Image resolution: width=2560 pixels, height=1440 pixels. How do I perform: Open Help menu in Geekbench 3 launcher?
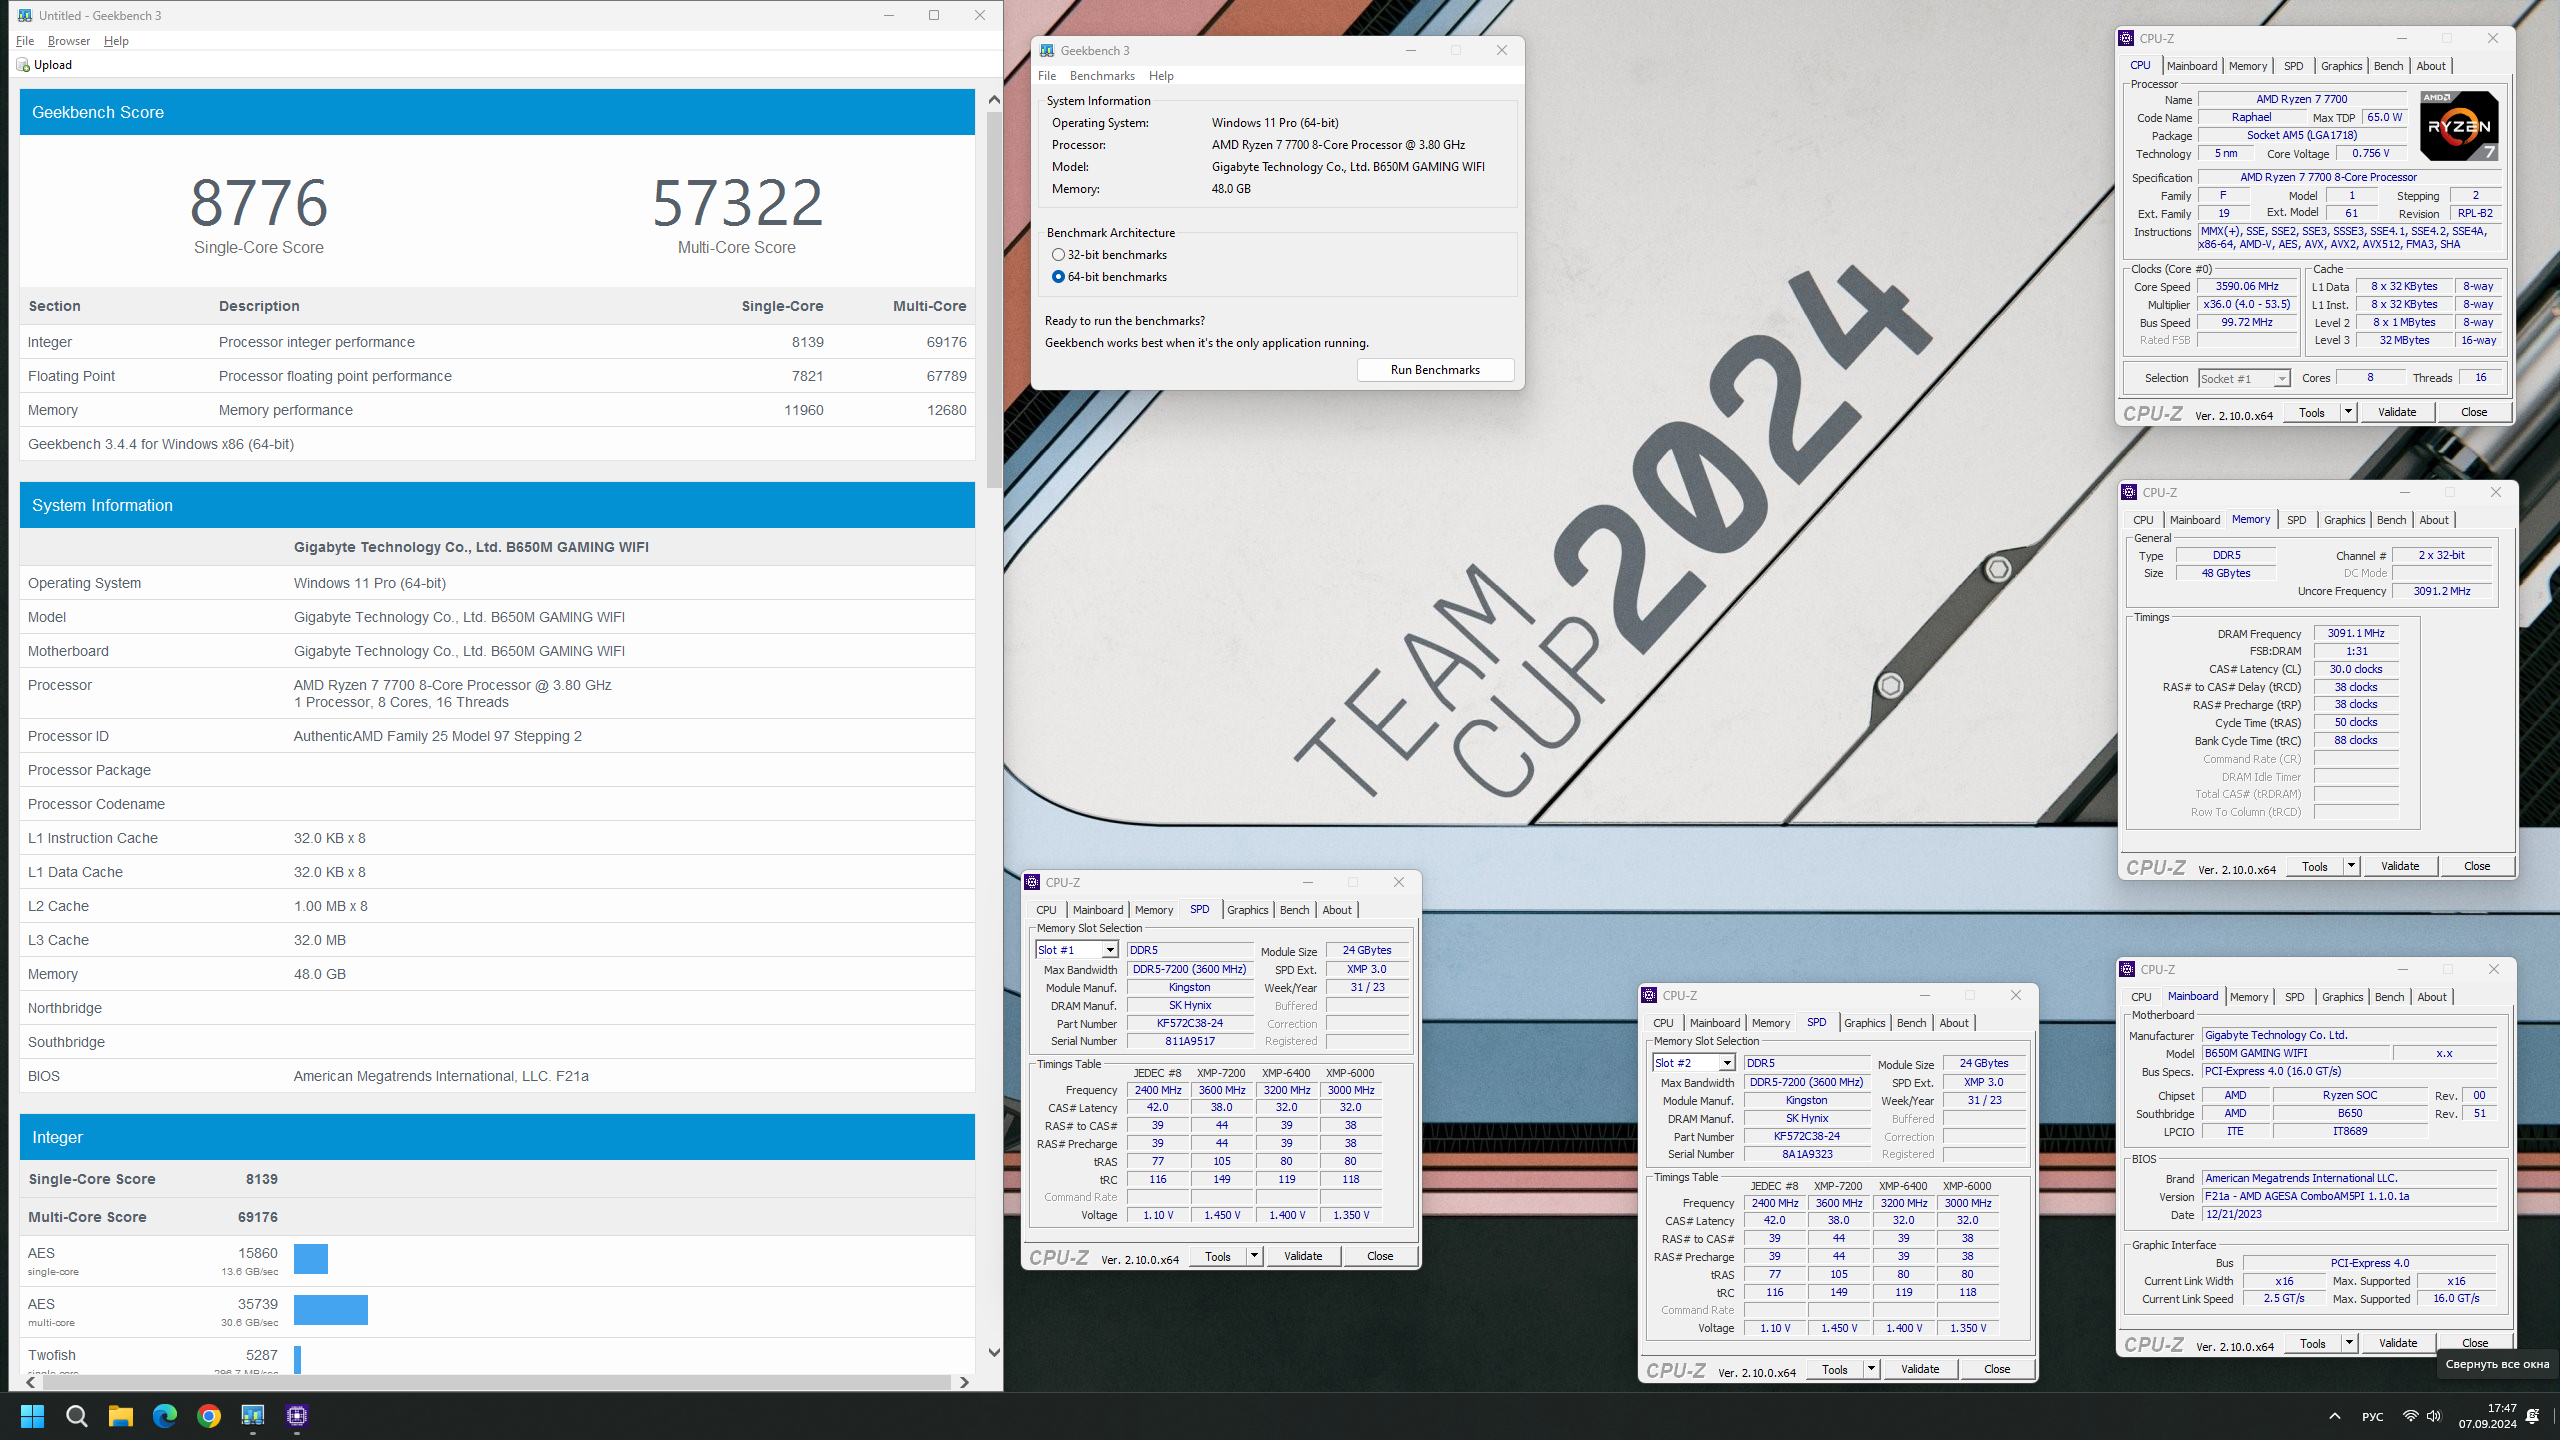click(1161, 76)
